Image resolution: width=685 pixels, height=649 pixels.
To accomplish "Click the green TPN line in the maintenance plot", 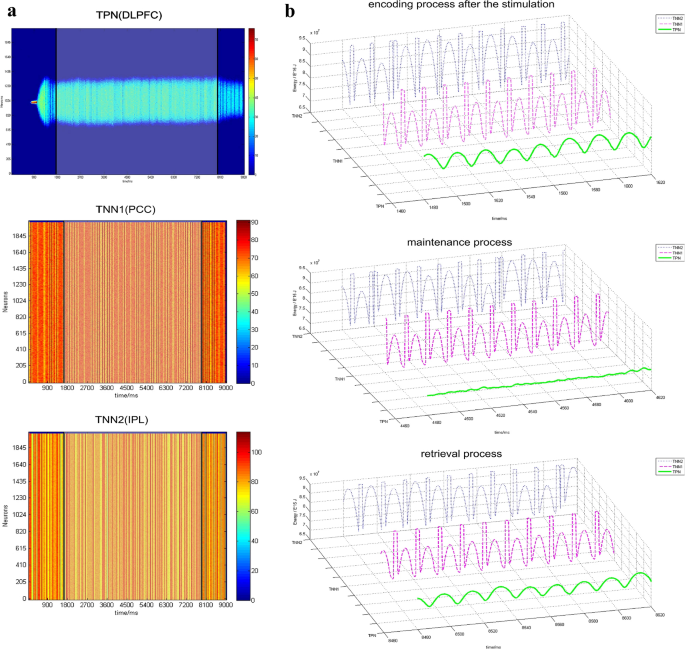I will point(539,382).
